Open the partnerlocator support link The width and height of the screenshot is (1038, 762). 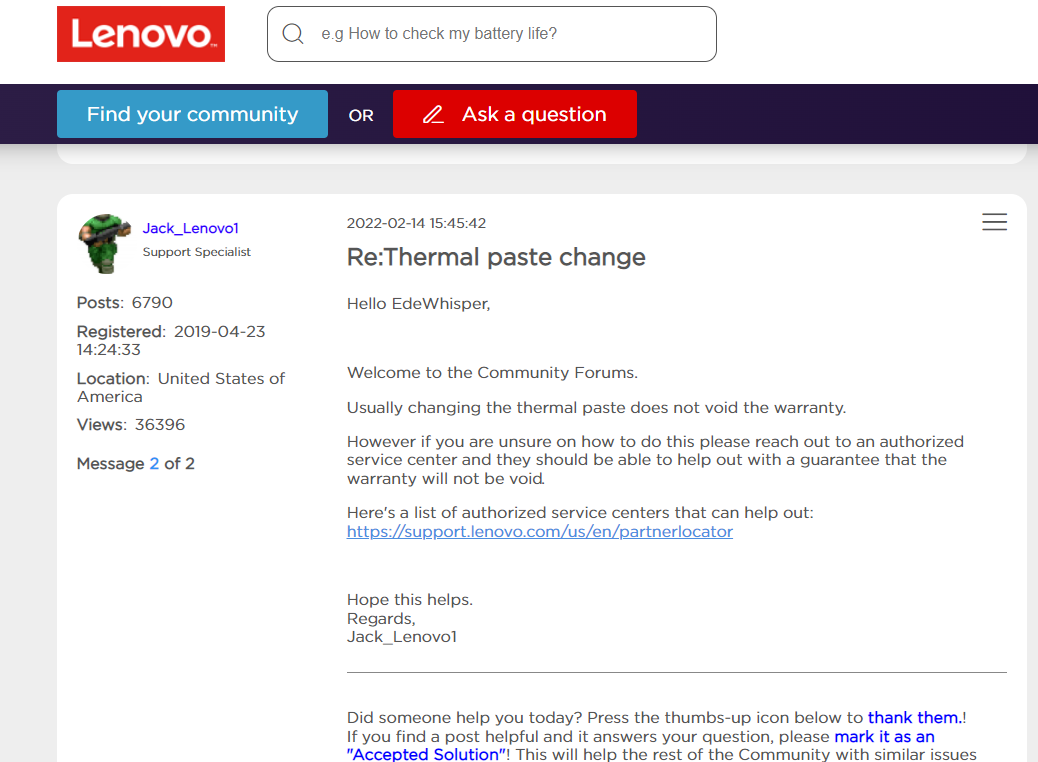point(540,532)
